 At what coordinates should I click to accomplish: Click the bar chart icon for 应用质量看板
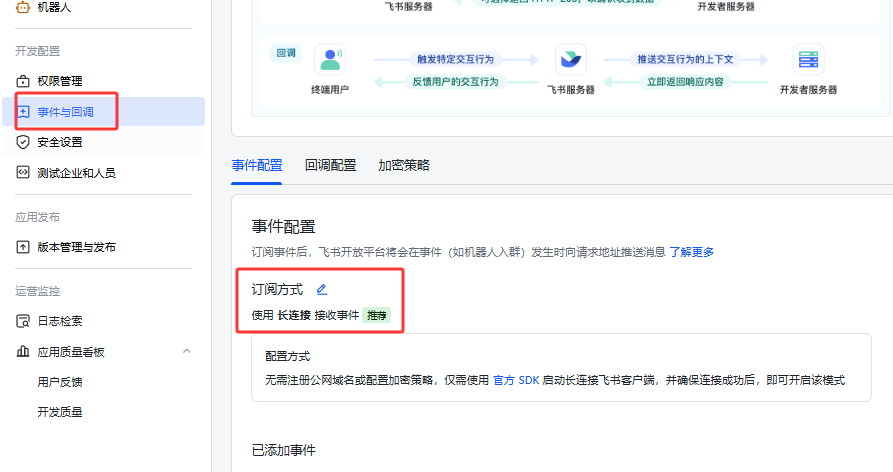(23, 352)
